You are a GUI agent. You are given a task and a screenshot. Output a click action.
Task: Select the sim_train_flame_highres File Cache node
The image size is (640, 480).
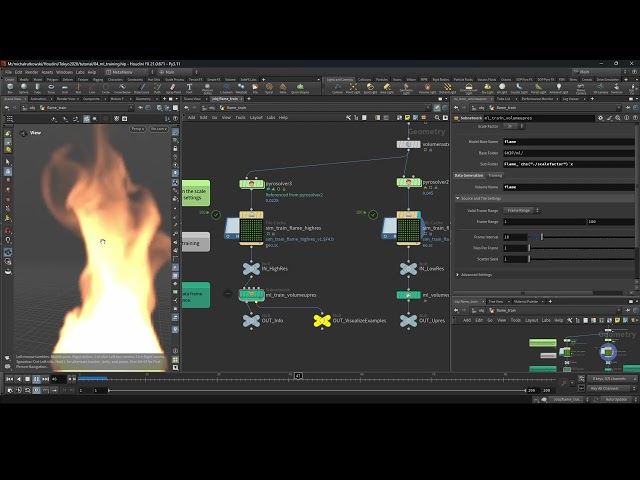coord(251,229)
